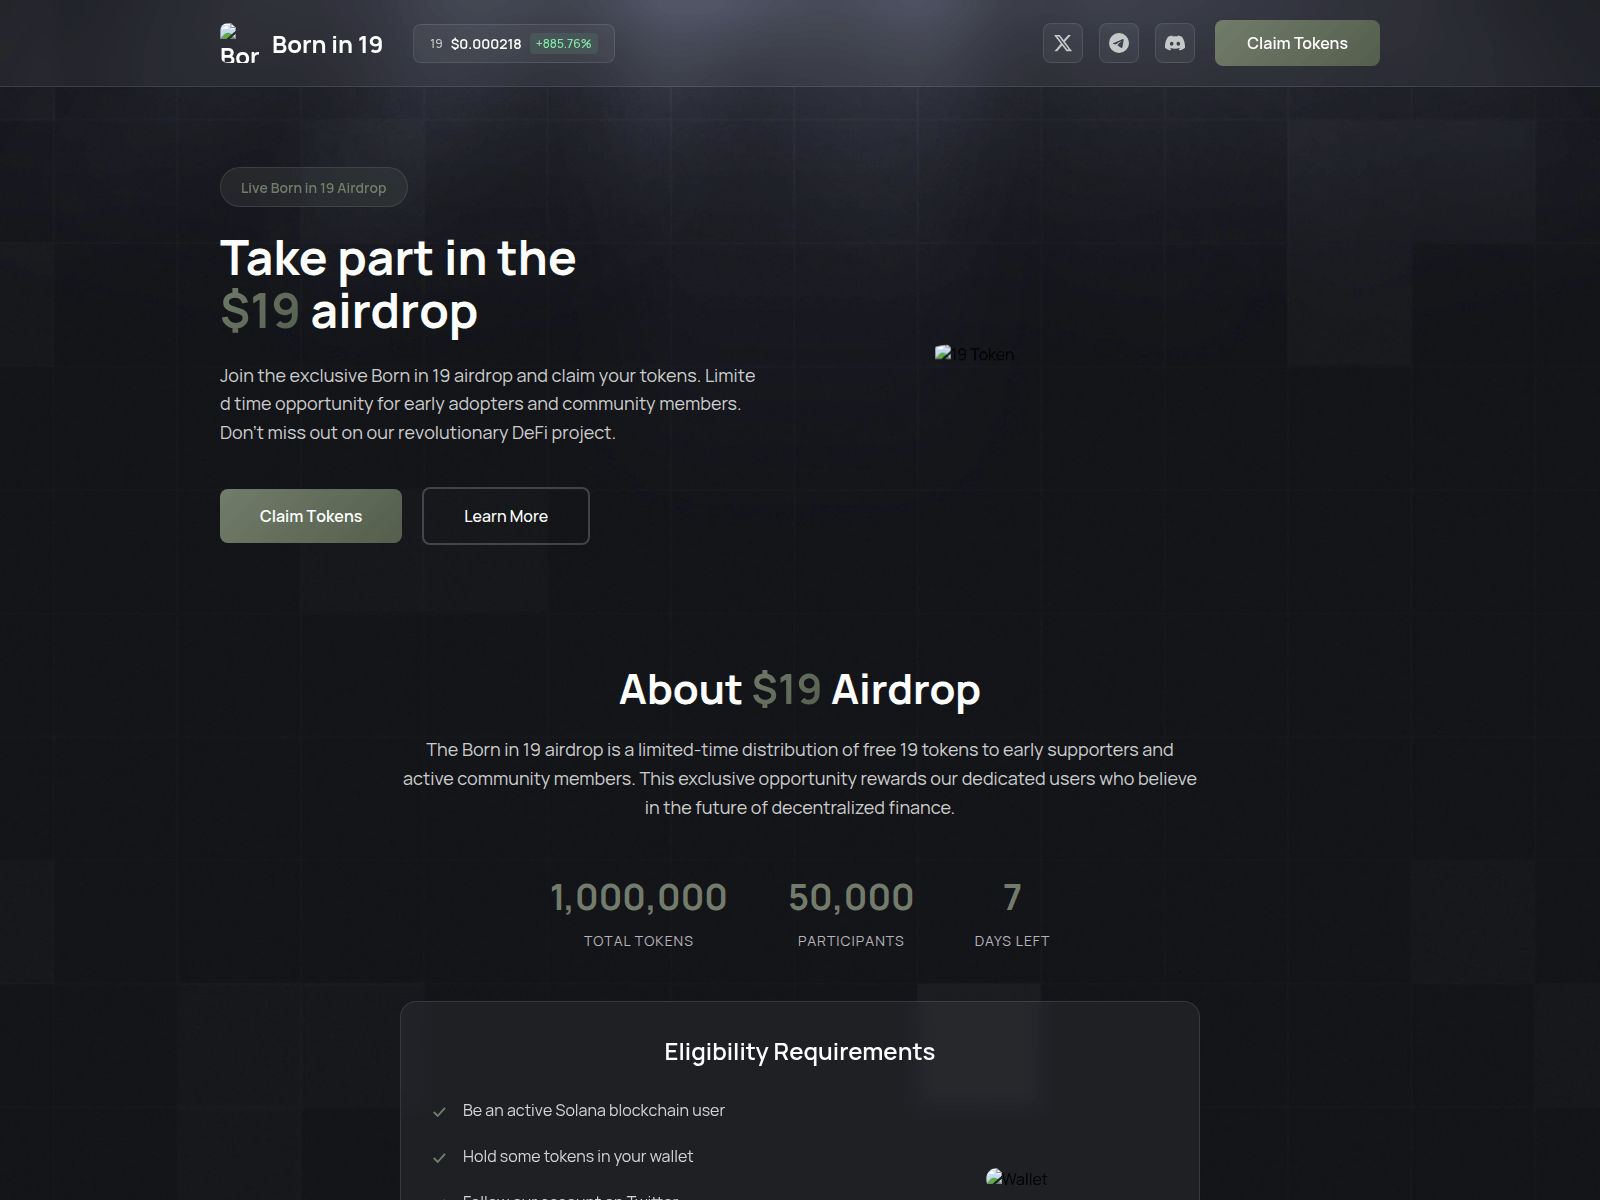Viewport: 1600px width, 1200px height.
Task: Click the Born in 19 logo image
Action: [x=239, y=44]
